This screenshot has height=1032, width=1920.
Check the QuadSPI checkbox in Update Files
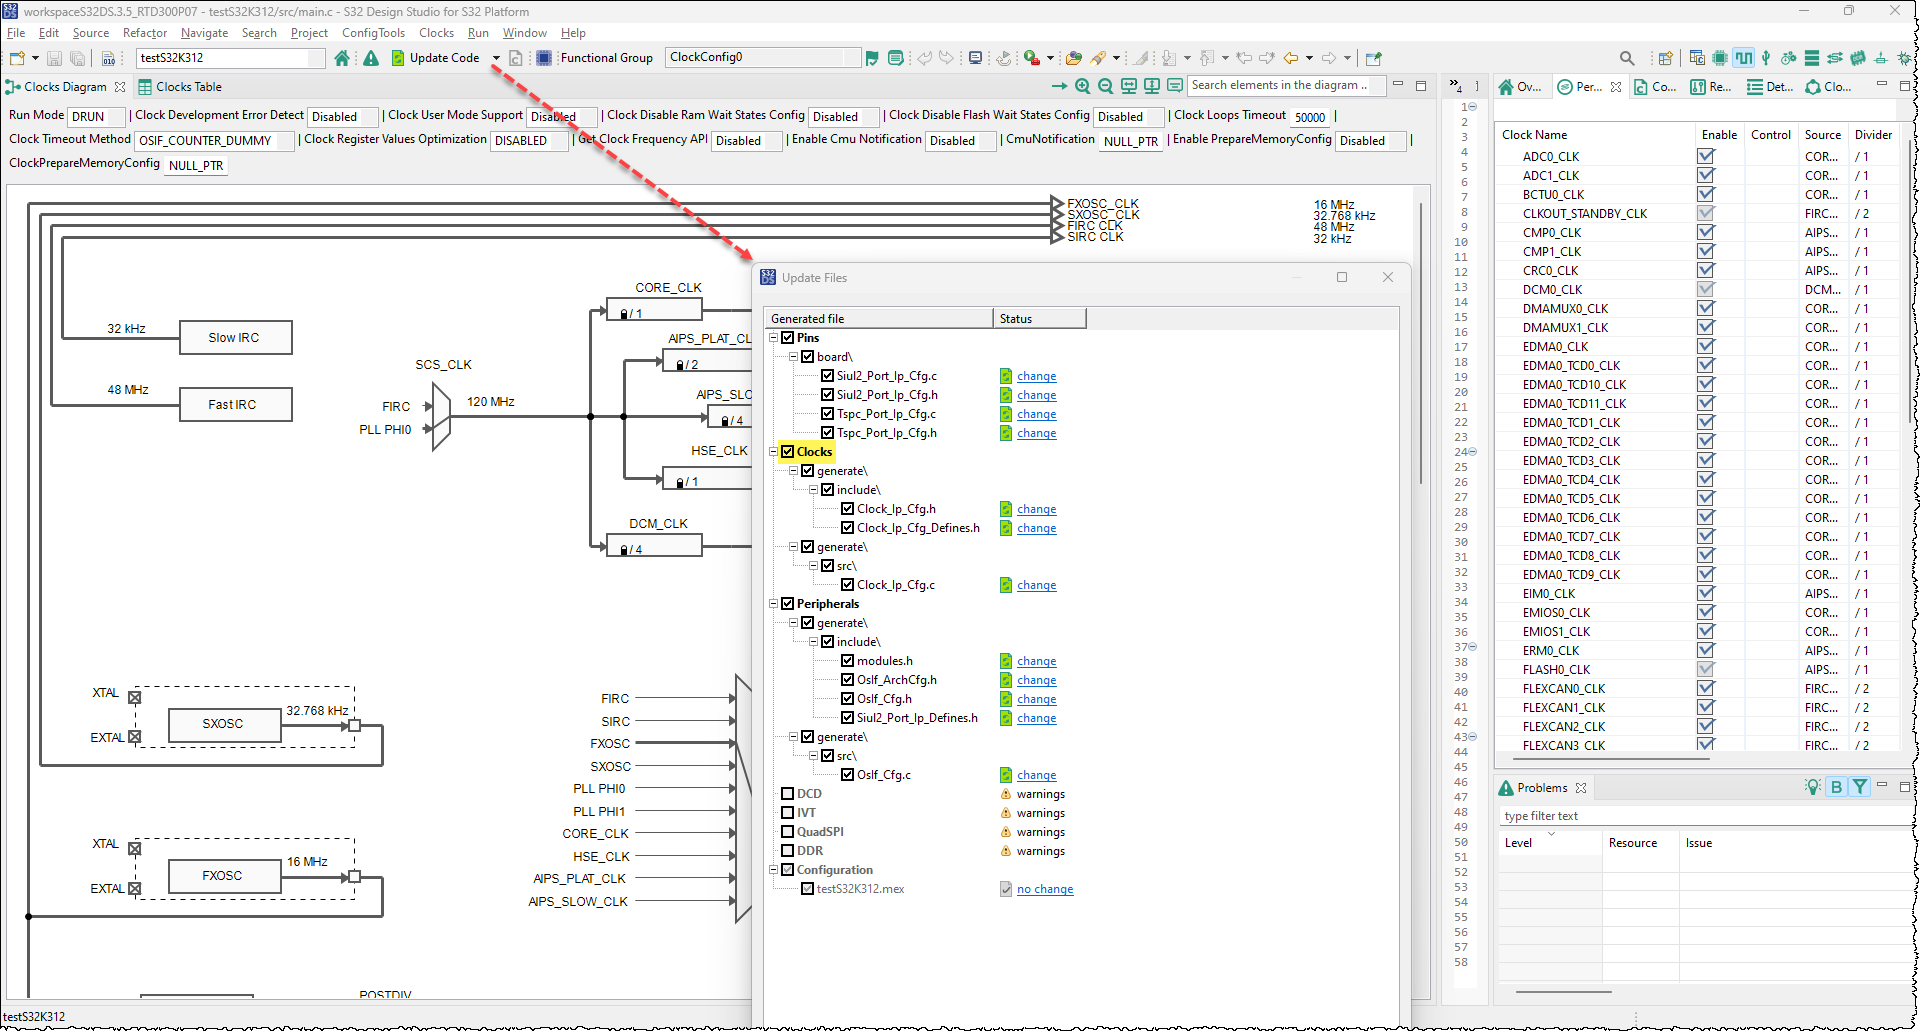click(788, 832)
